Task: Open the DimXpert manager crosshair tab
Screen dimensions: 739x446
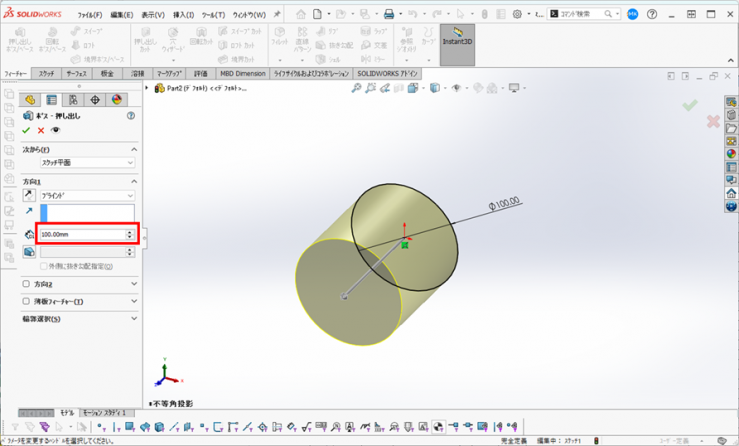Action: click(95, 100)
